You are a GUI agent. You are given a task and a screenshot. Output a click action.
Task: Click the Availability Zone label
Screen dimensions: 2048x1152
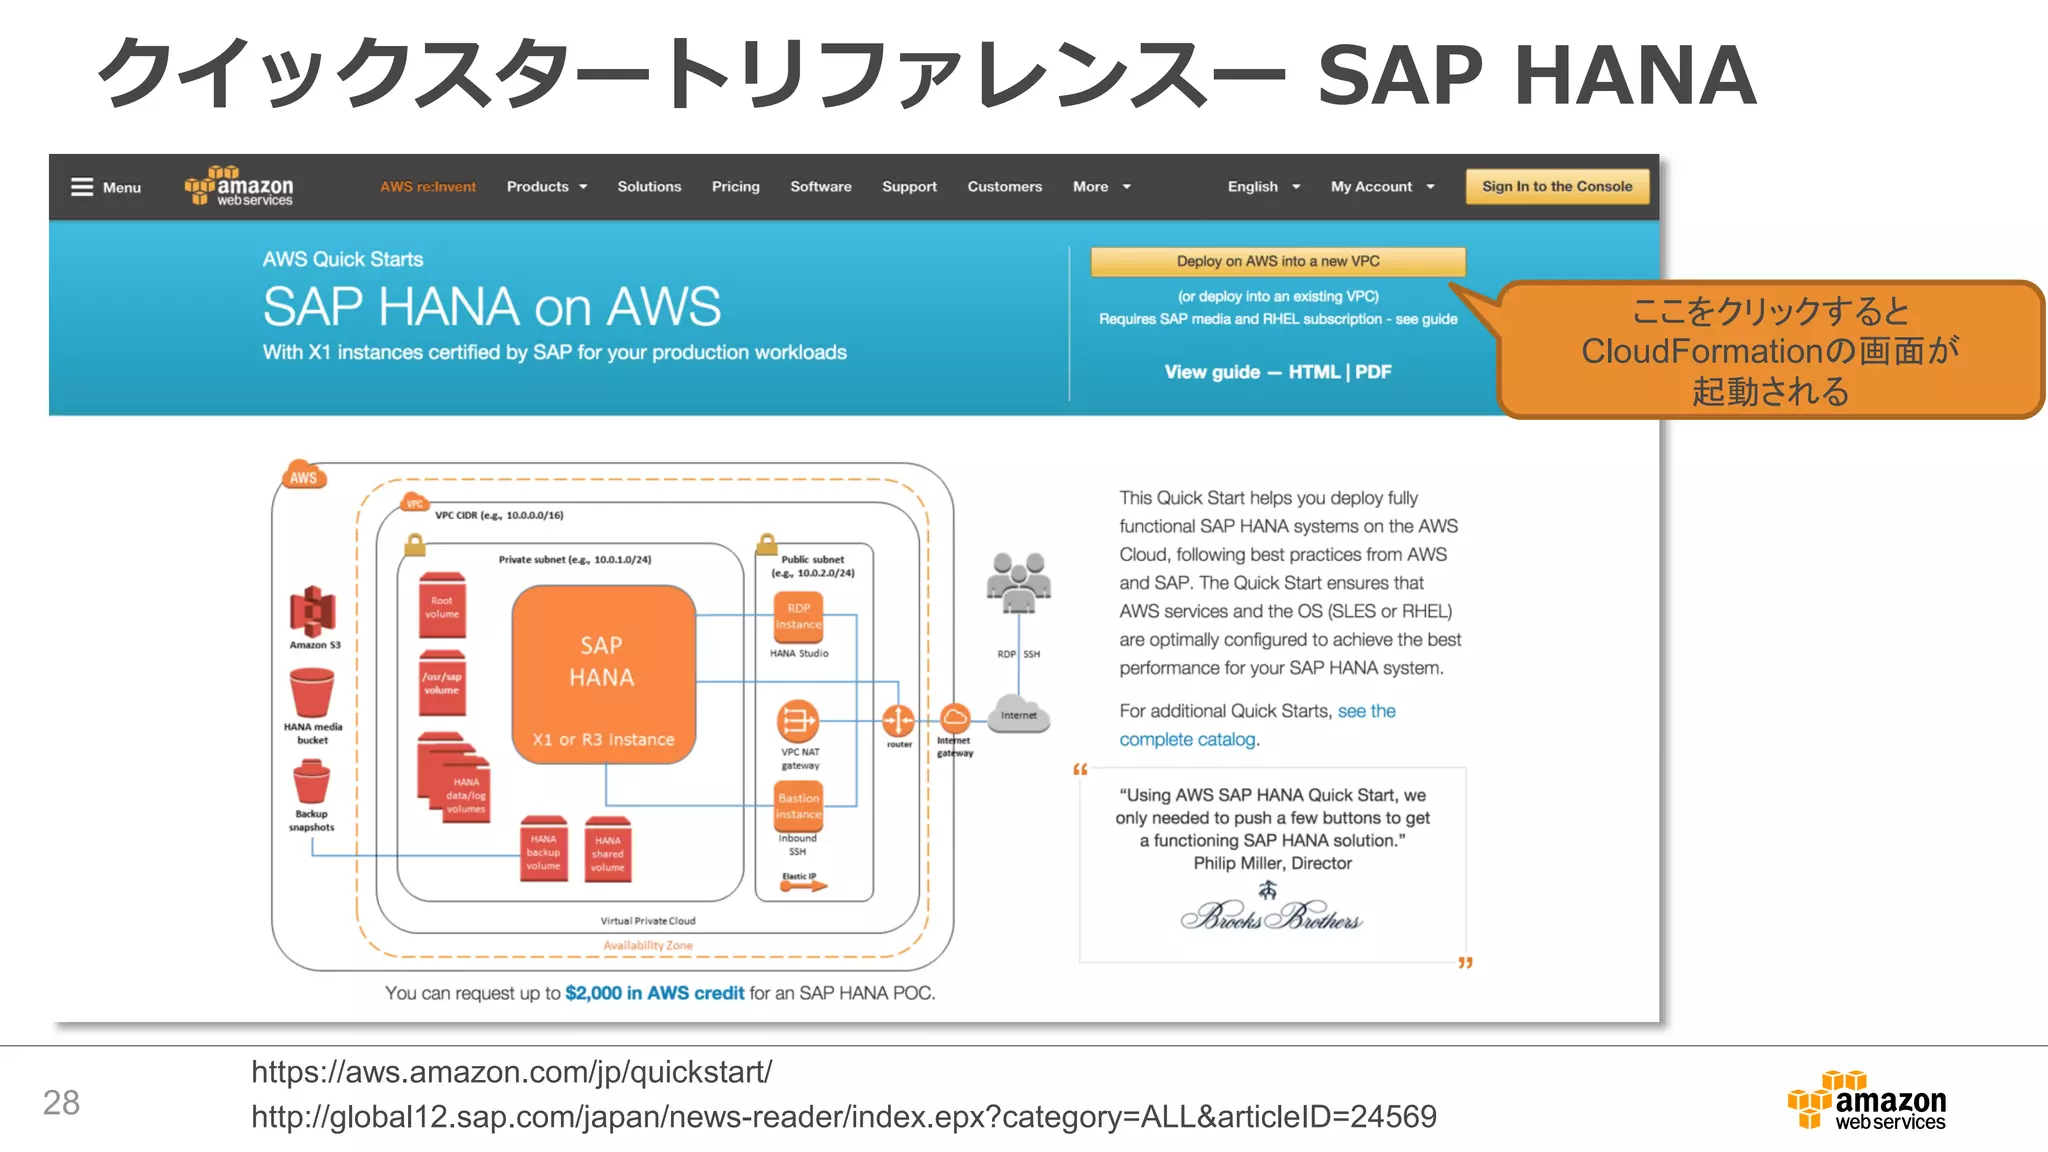coord(648,945)
